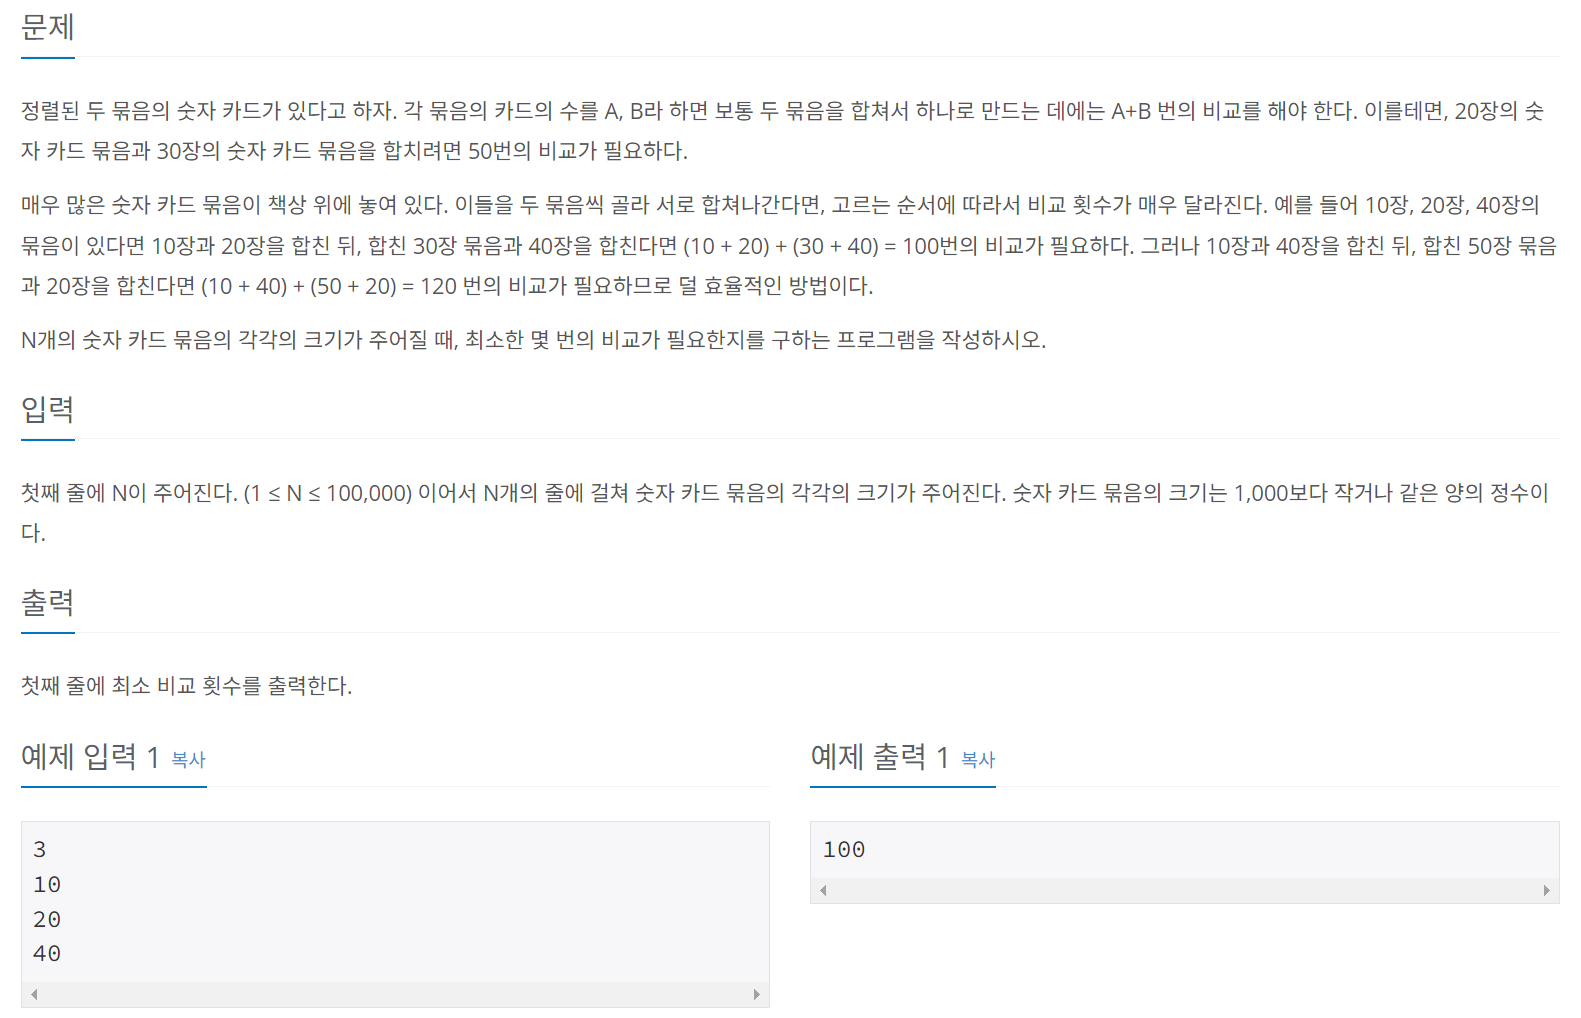The height and width of the screenshot is (1018, 1581).
Task: Click the sample input horizontal scrollbar track
Action: point(395,994)
